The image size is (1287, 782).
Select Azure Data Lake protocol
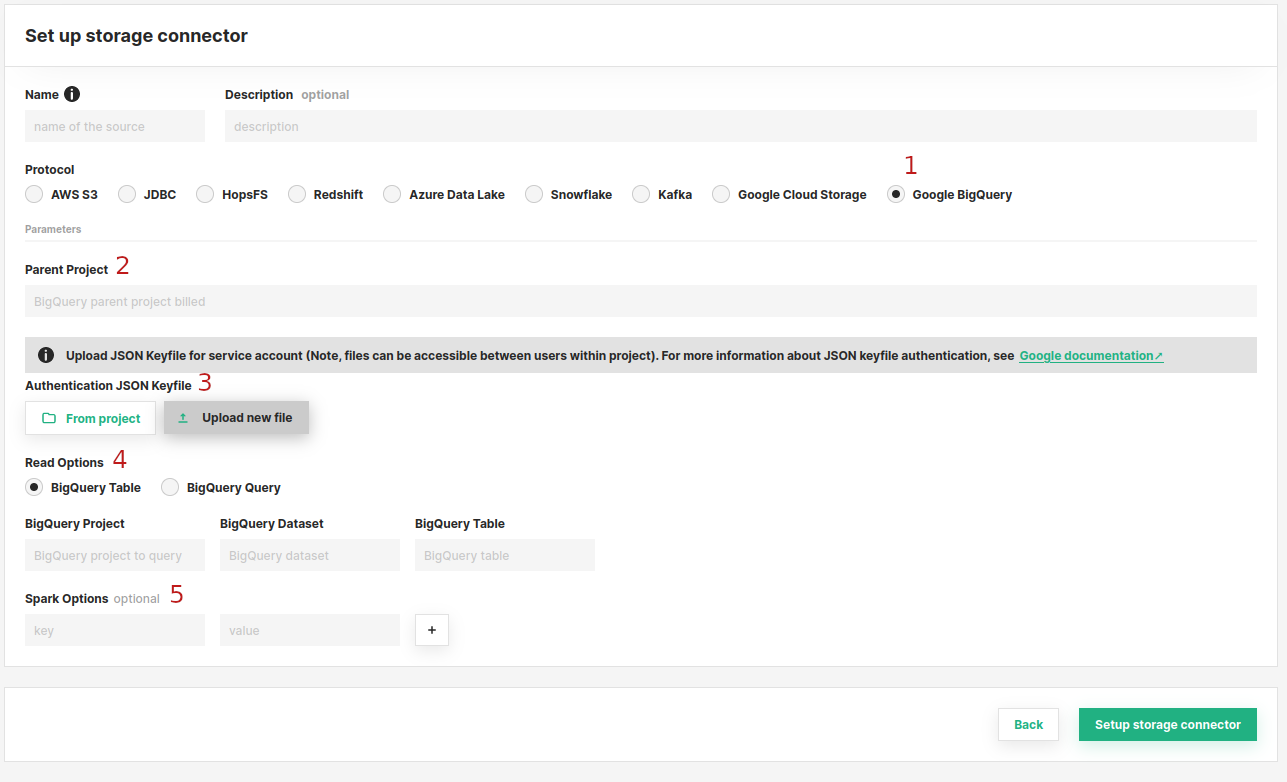point(392,194)
